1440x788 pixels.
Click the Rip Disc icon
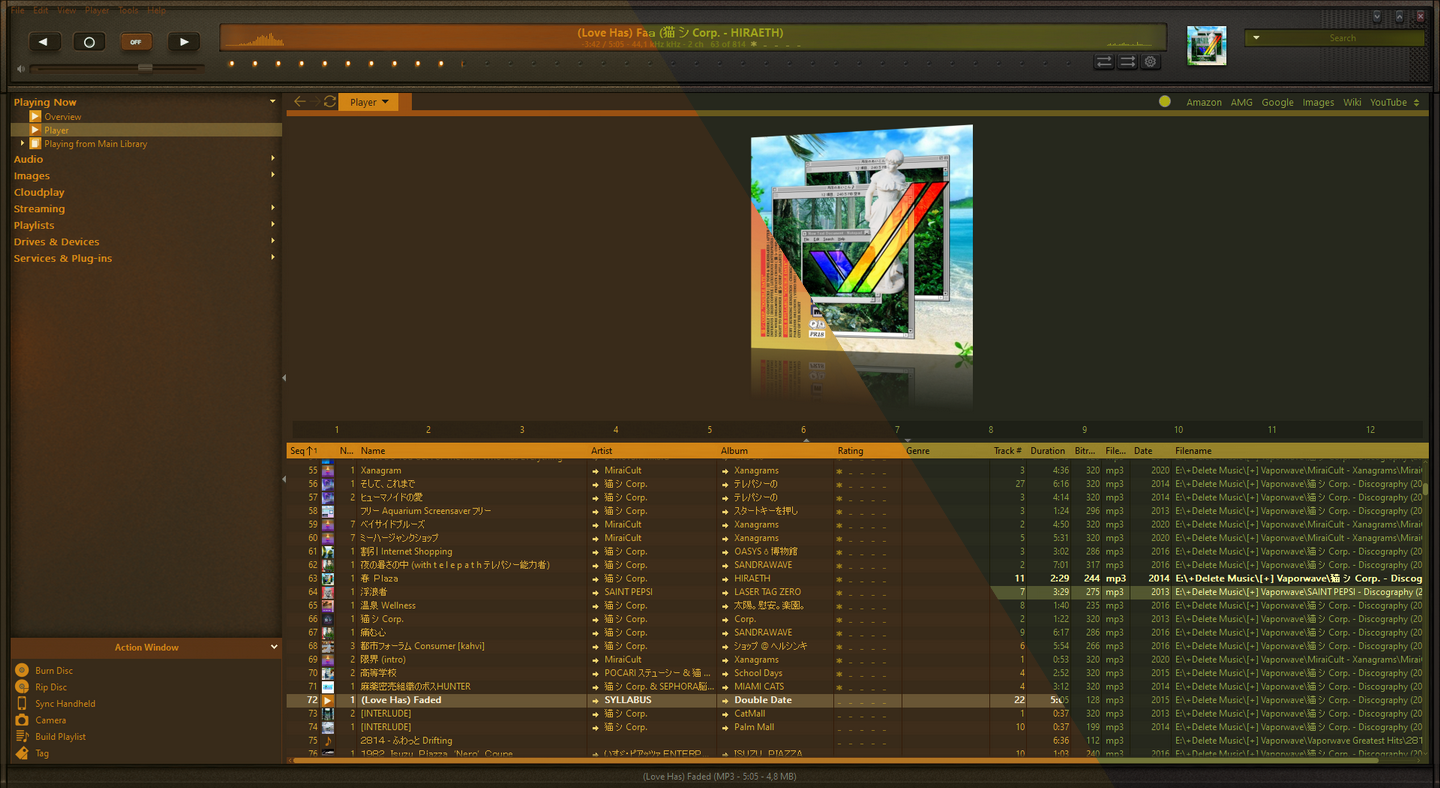pos(22,687)
